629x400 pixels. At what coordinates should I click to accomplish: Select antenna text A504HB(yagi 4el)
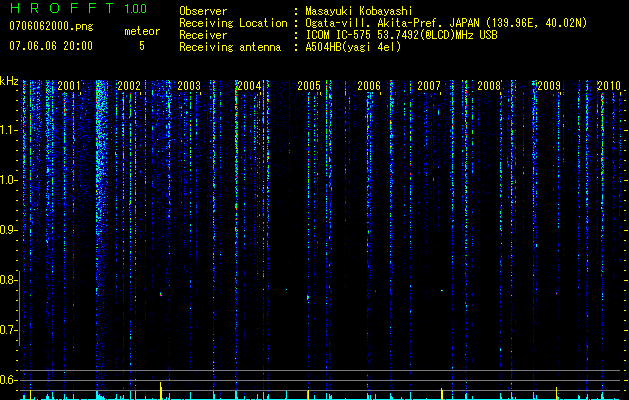(353, 47)
